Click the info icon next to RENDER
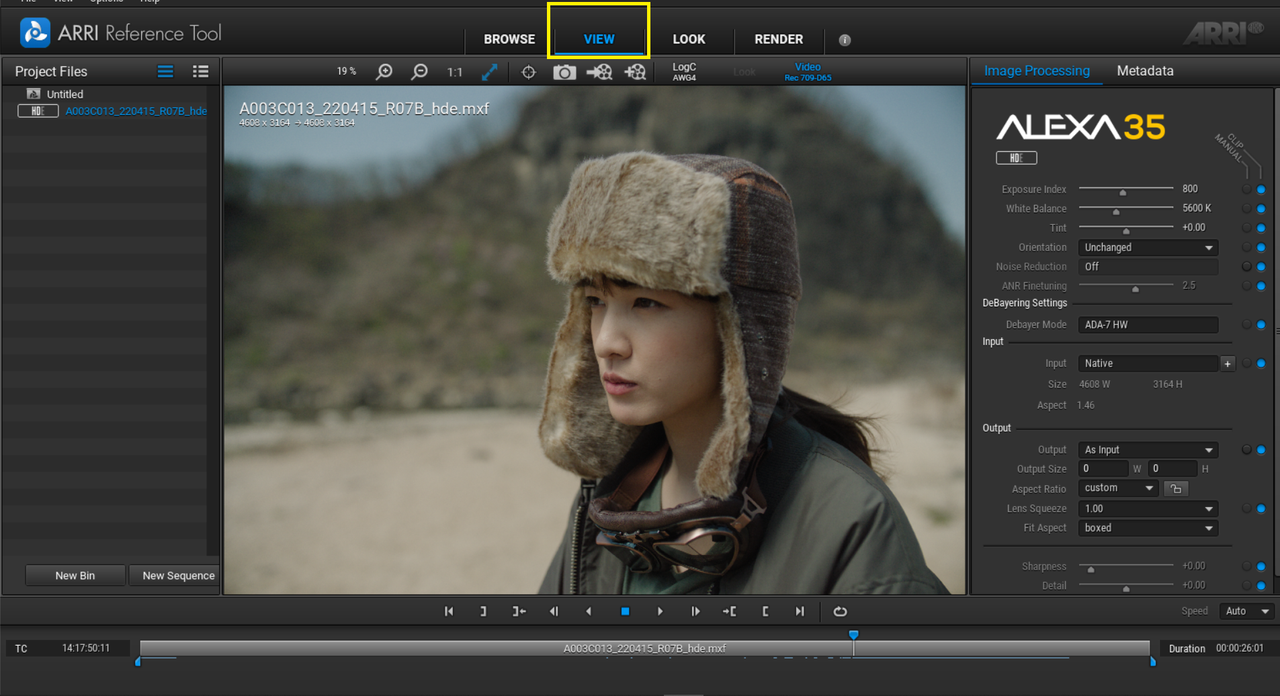 point(845,40)
